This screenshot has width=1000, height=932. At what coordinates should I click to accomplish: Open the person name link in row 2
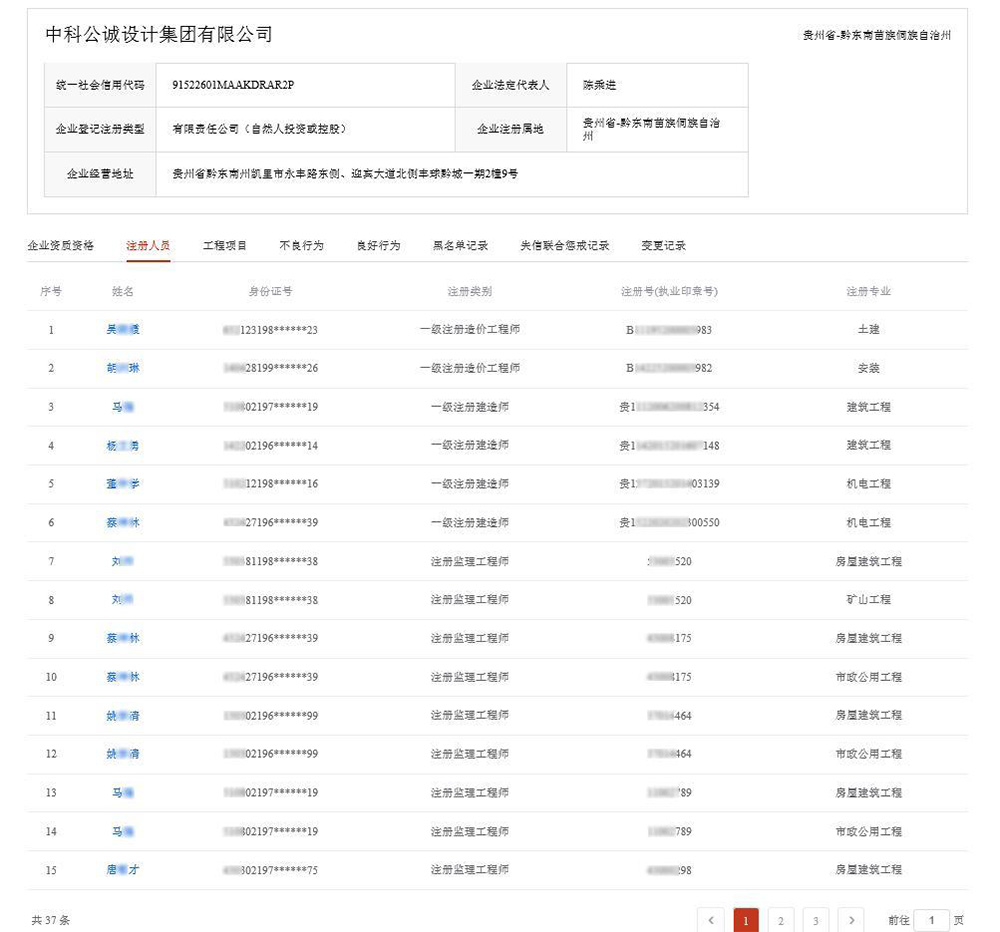tap(123, 368)
